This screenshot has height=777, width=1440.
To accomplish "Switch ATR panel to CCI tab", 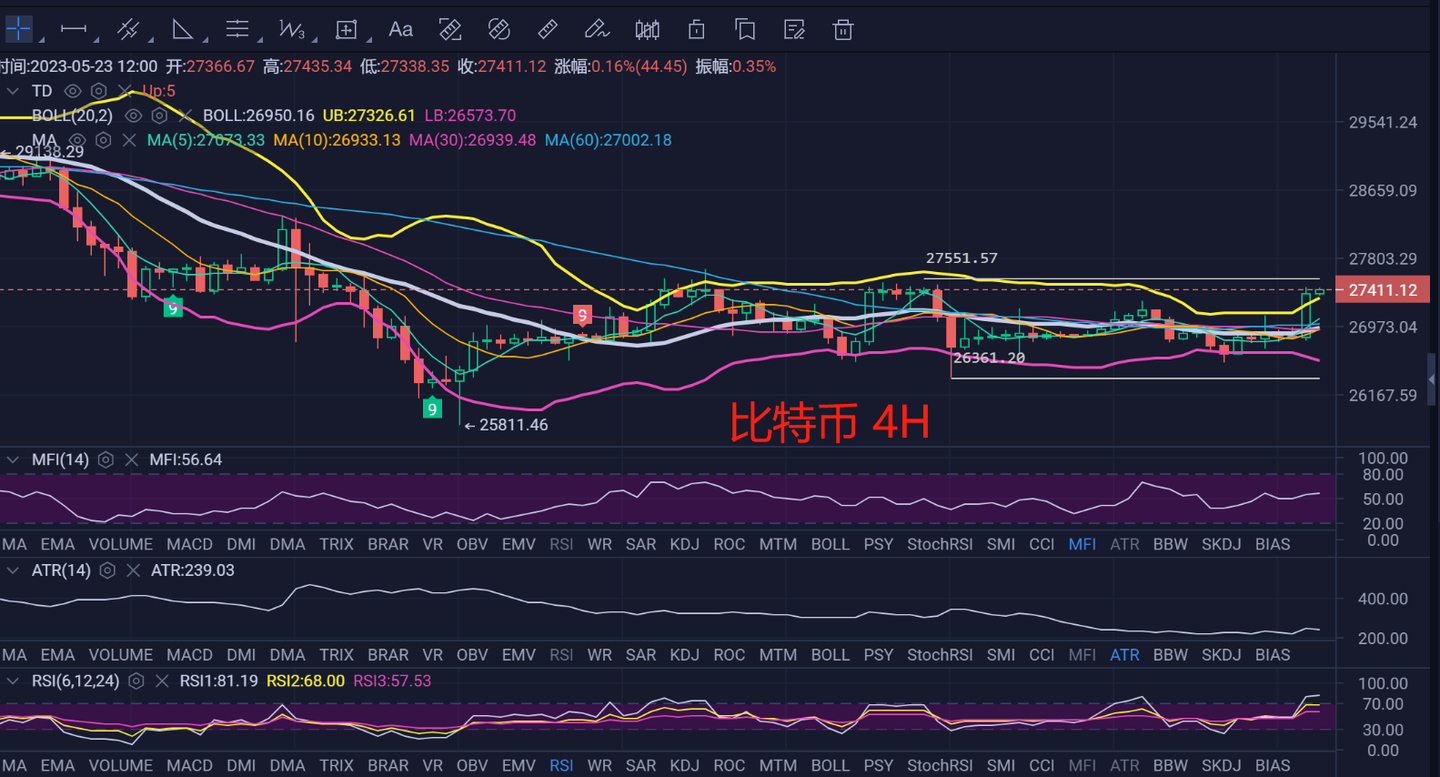I will click(1042, 656).
